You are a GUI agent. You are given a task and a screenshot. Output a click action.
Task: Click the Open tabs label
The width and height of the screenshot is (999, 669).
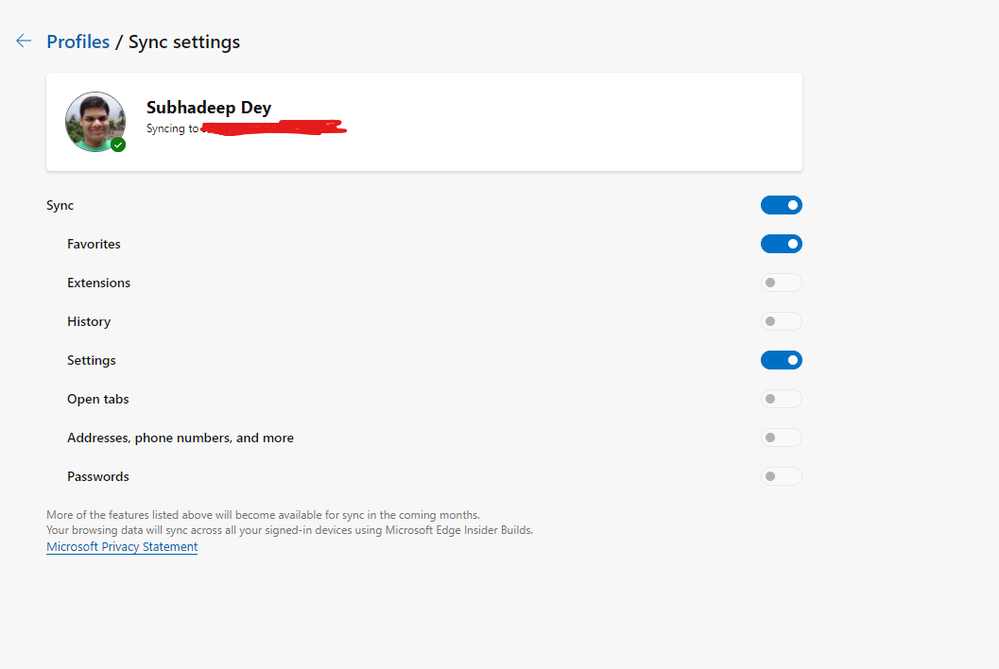click(97, 399)
